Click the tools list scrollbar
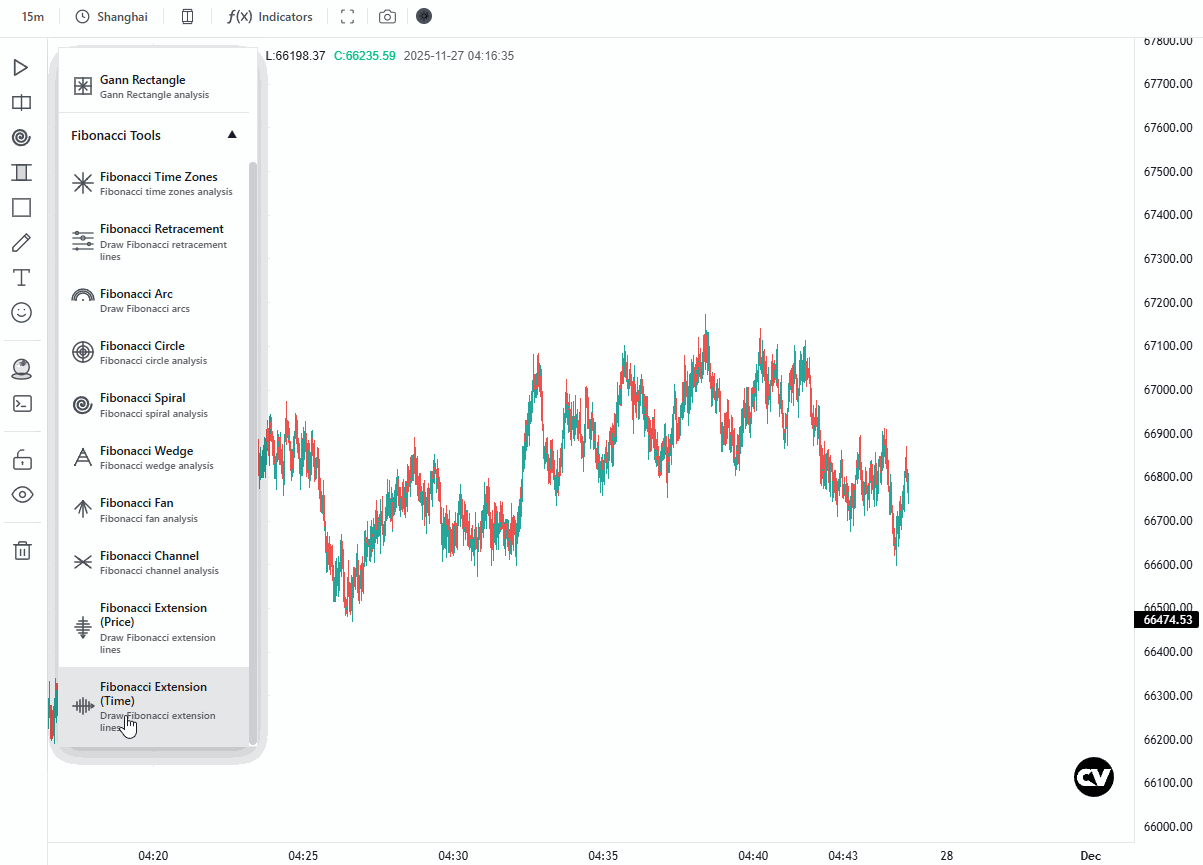Viewport: 1203px width, 865px height. (x=253, y=452)
